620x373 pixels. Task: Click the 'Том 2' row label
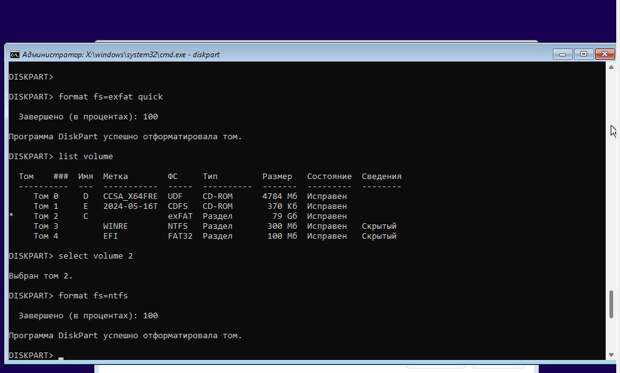coord(46,216)
